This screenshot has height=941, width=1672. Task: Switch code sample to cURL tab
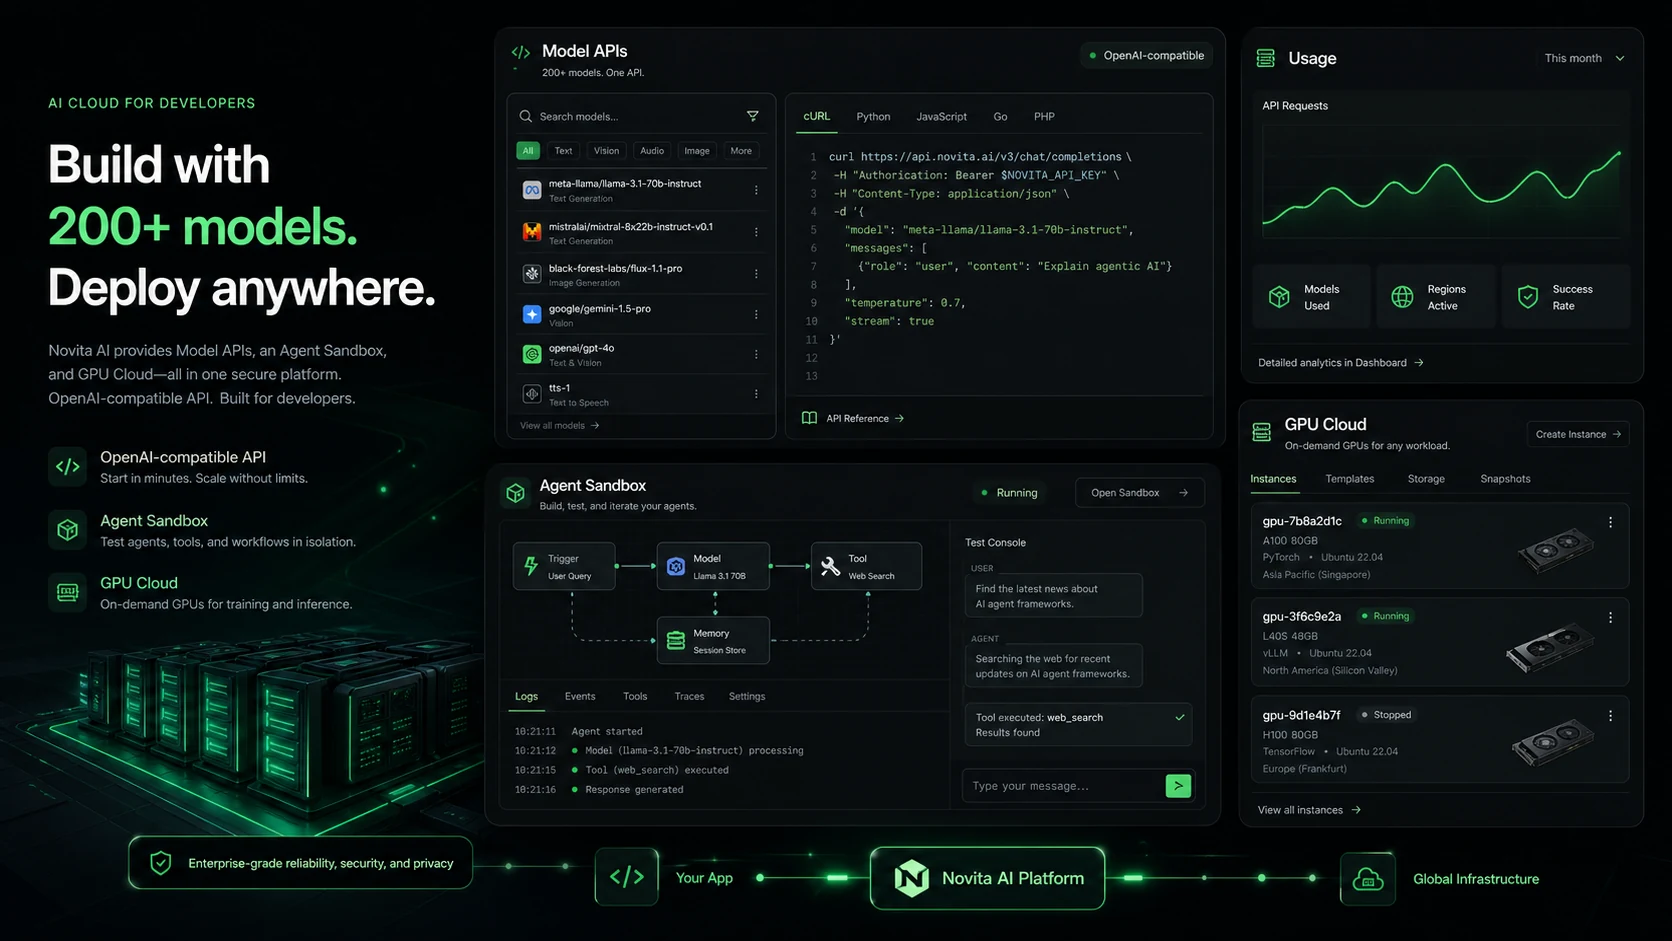click(817, 116)
